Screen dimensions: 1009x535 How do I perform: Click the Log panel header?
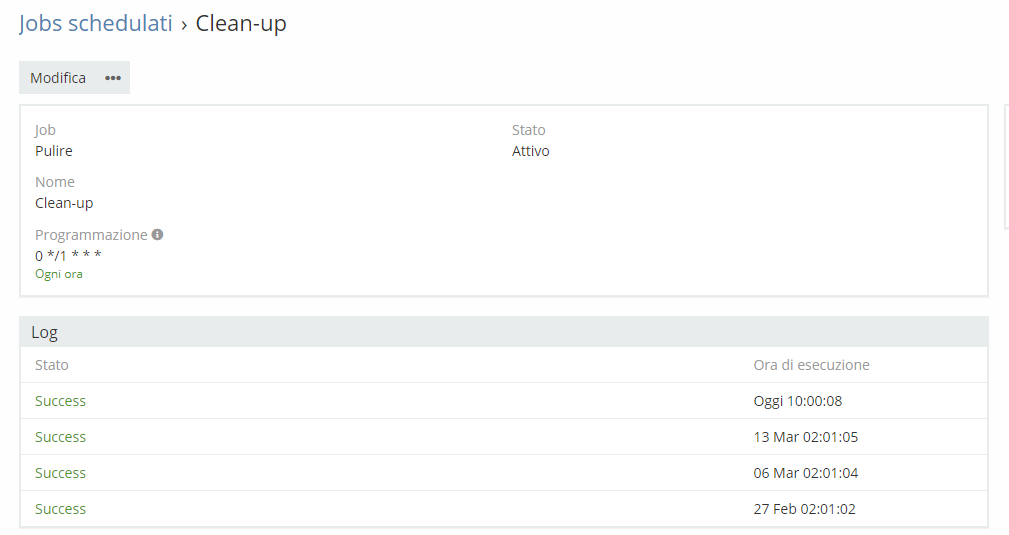[x=45, y=332]
